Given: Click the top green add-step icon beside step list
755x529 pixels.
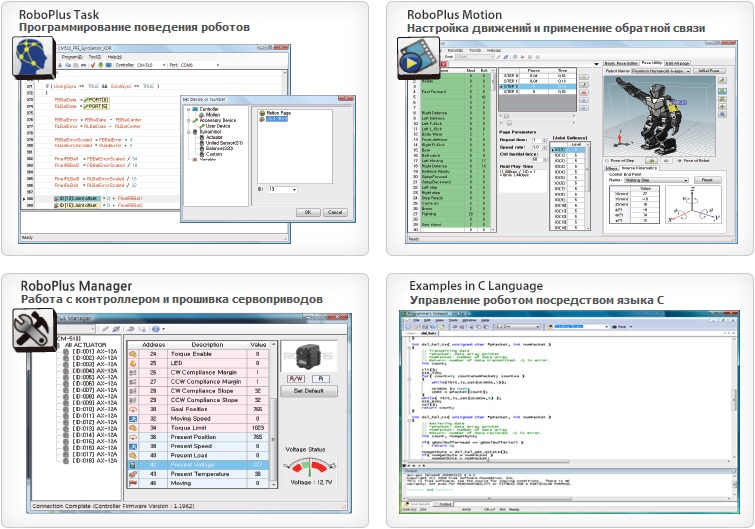Looking at the screenshot, I should [x=584, y=77].
